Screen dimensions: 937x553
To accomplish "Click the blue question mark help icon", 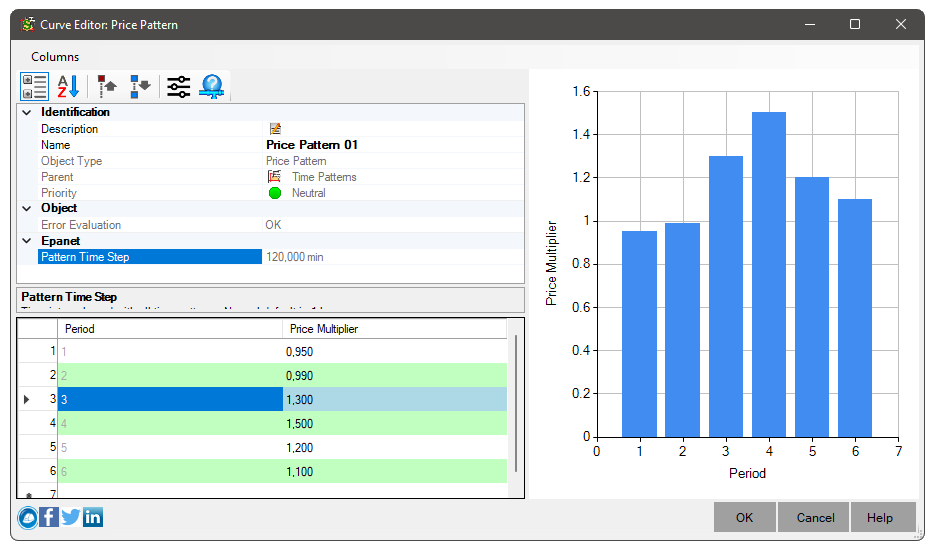I will click(x=211, y=87).
